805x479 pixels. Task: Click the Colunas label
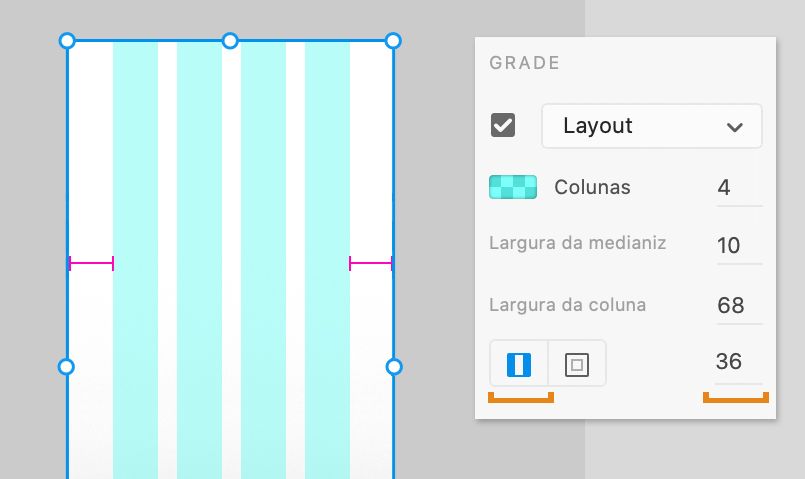592,187
